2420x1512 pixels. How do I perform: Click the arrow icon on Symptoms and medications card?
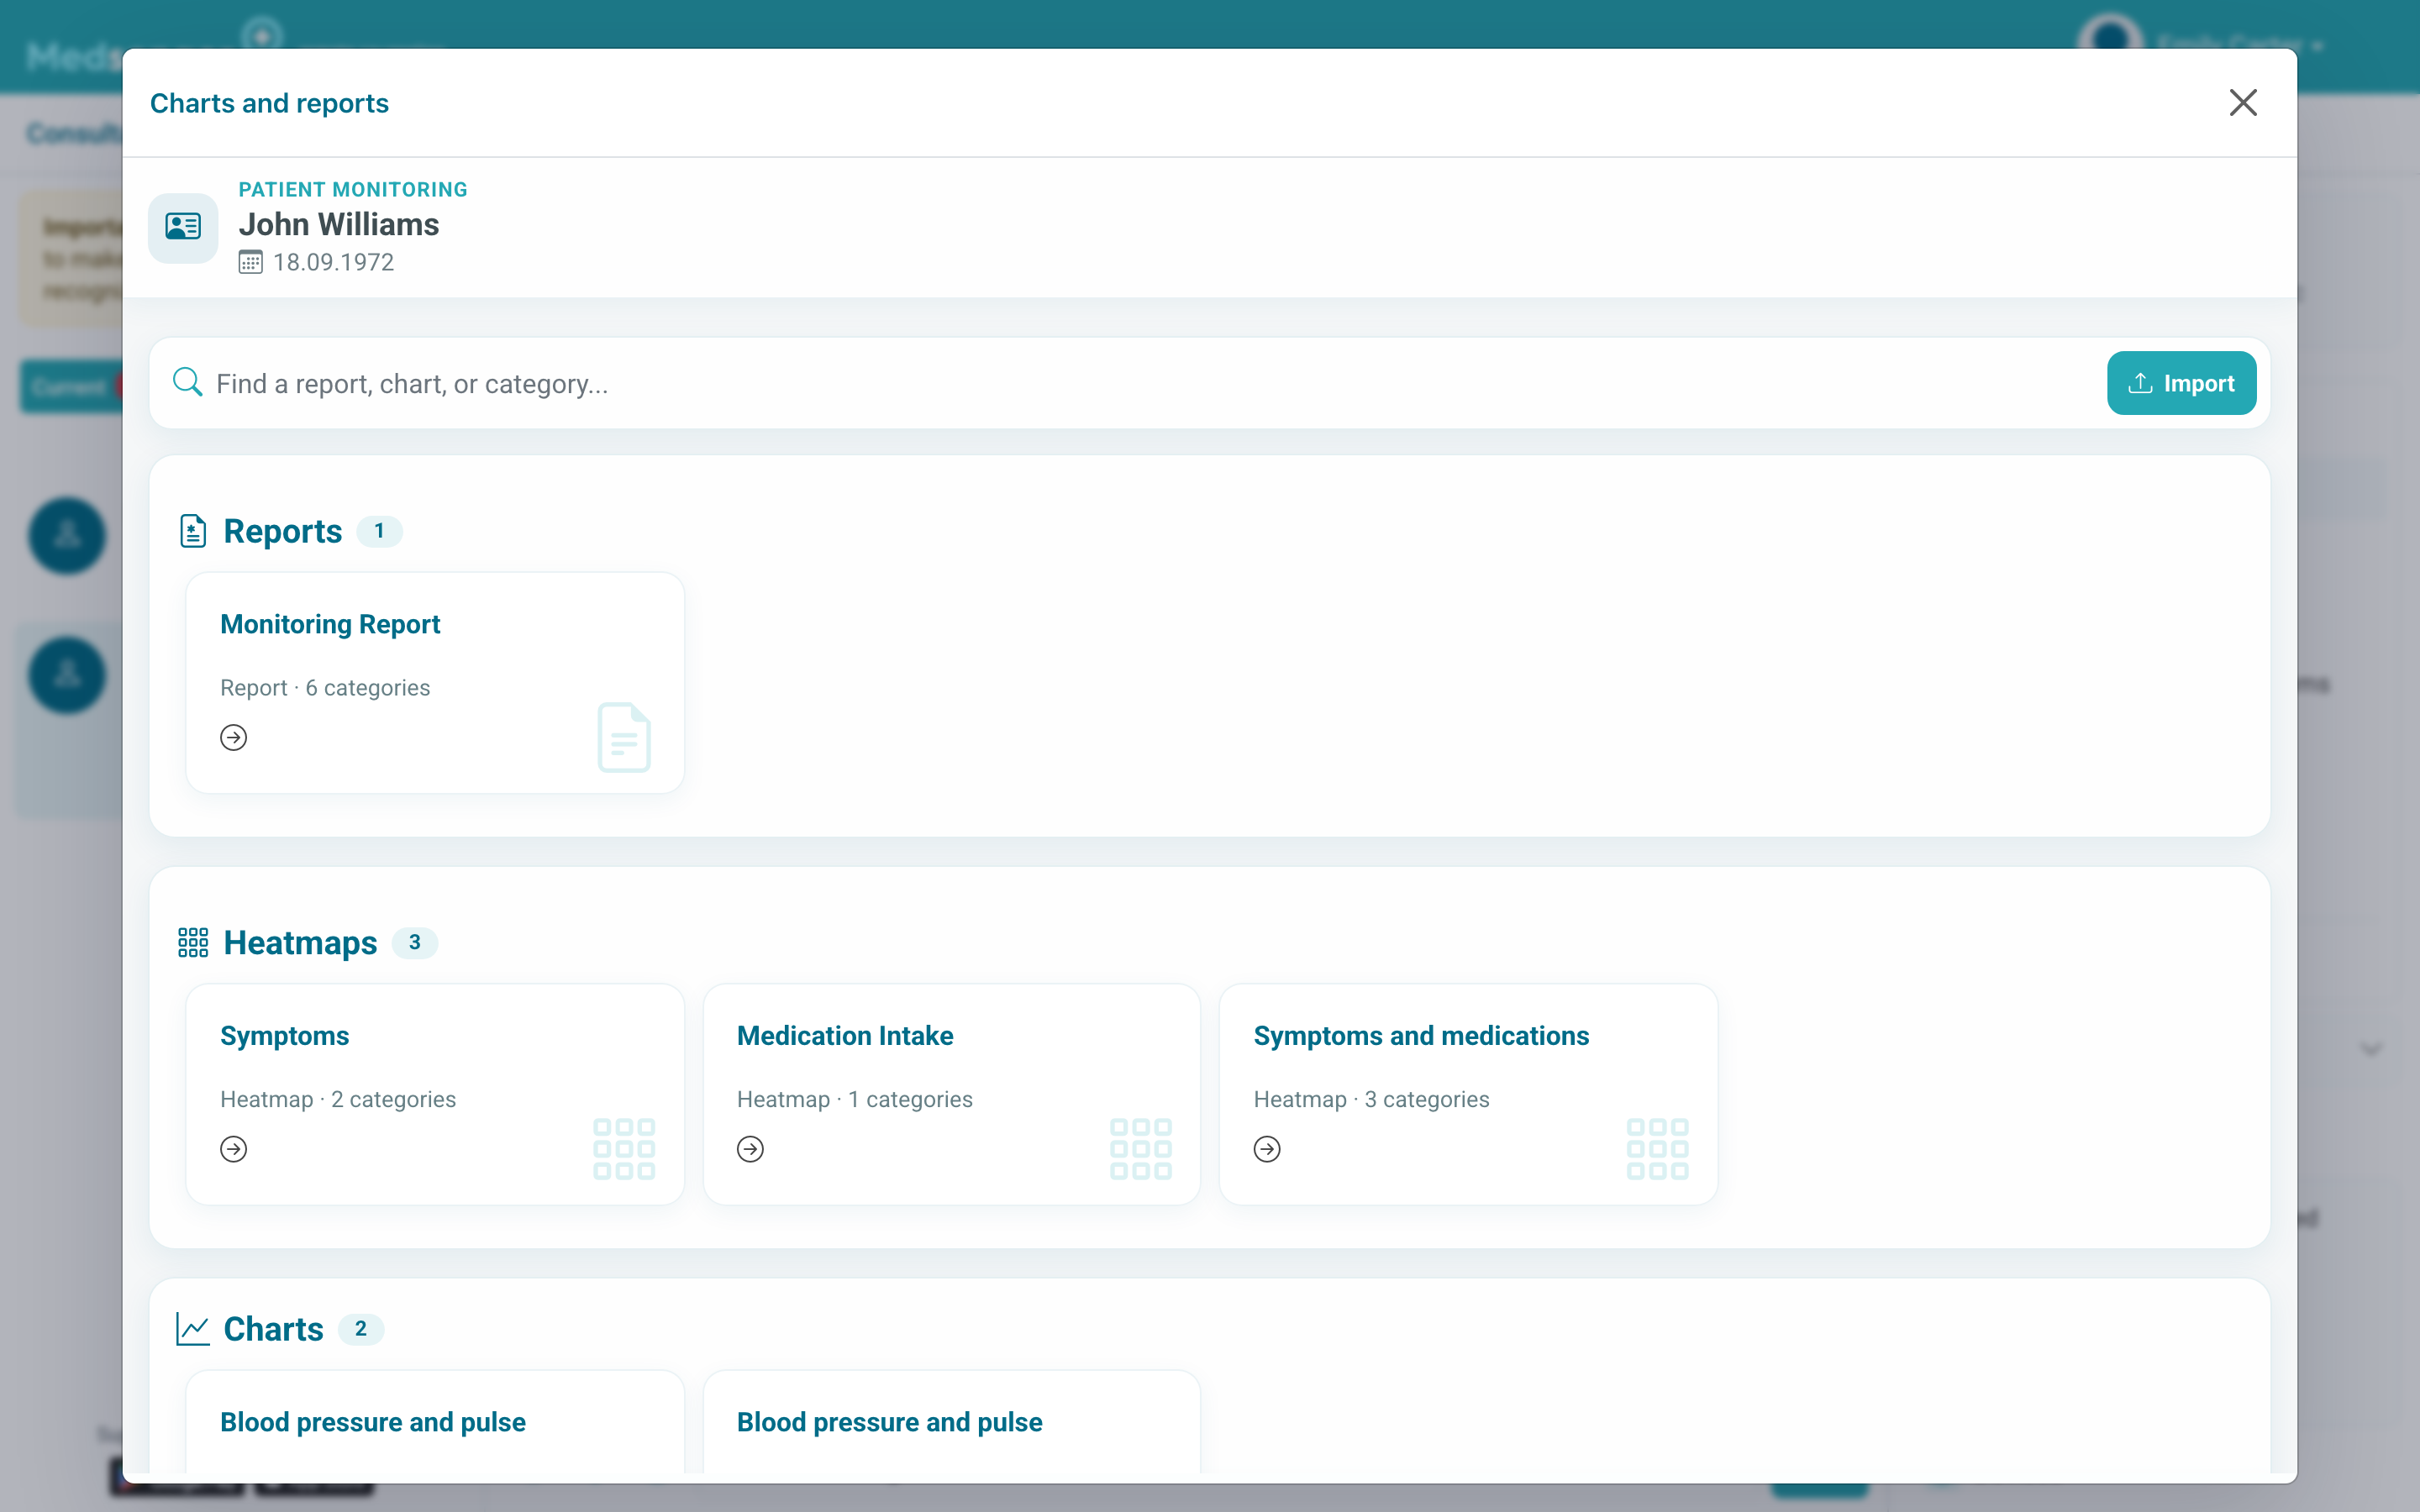(1267, 1149)
